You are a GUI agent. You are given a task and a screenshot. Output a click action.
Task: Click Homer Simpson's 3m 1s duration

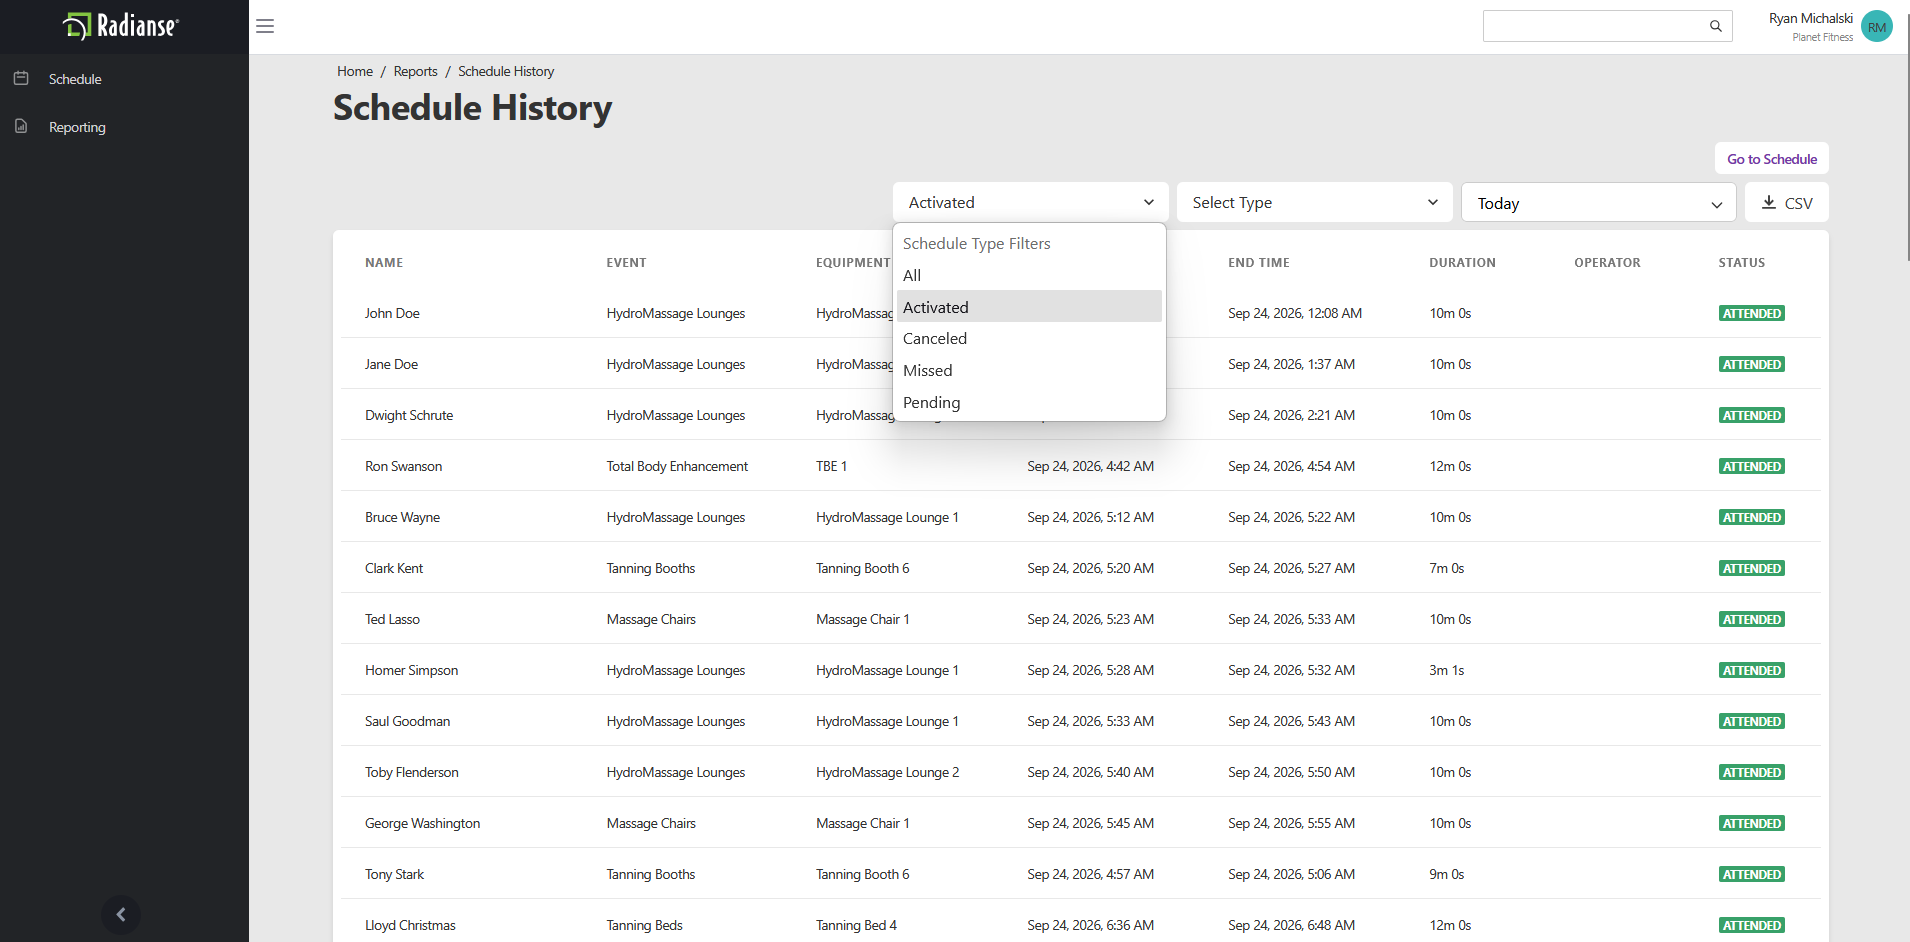(x=1446, y=670)
